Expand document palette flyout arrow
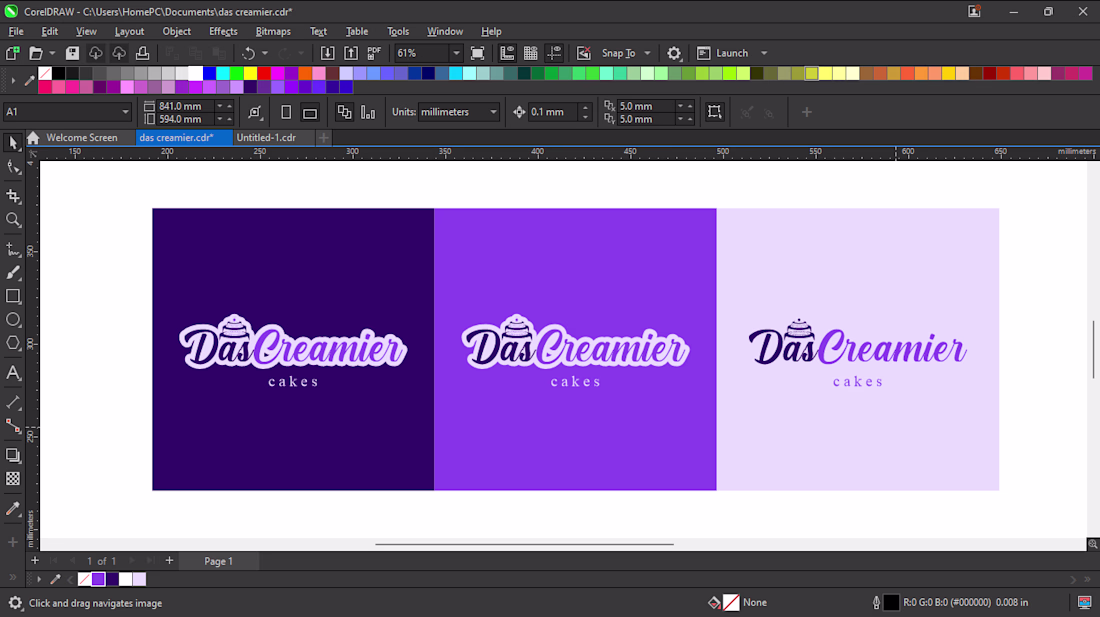 [39, 580]
